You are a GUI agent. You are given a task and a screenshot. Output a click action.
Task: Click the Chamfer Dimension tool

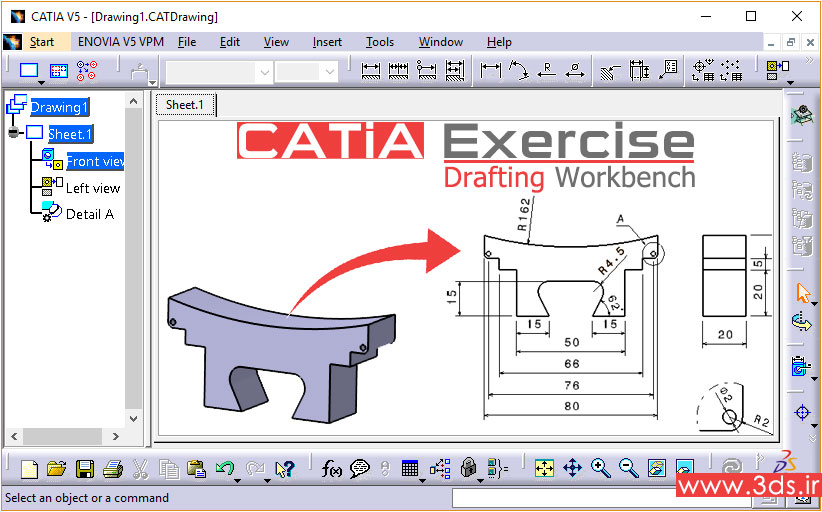click(610, 71)
